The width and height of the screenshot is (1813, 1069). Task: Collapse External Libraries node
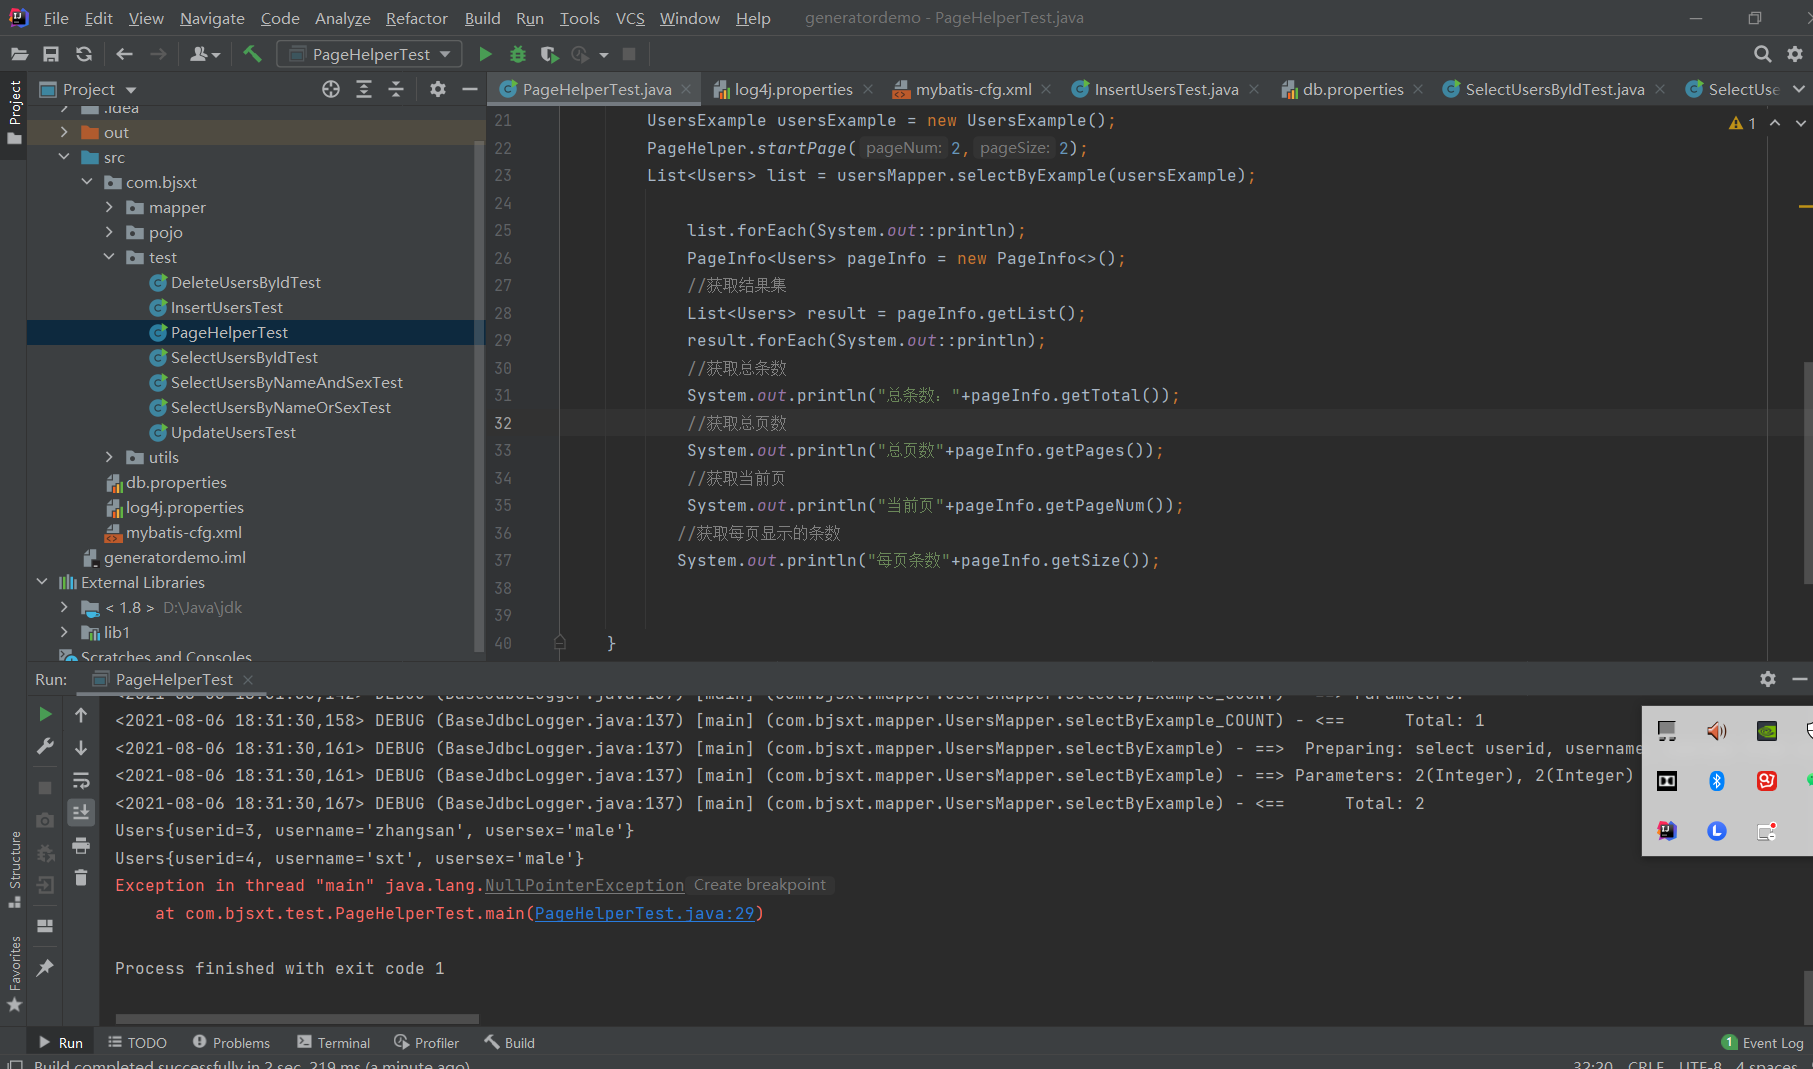click(41, 582)
